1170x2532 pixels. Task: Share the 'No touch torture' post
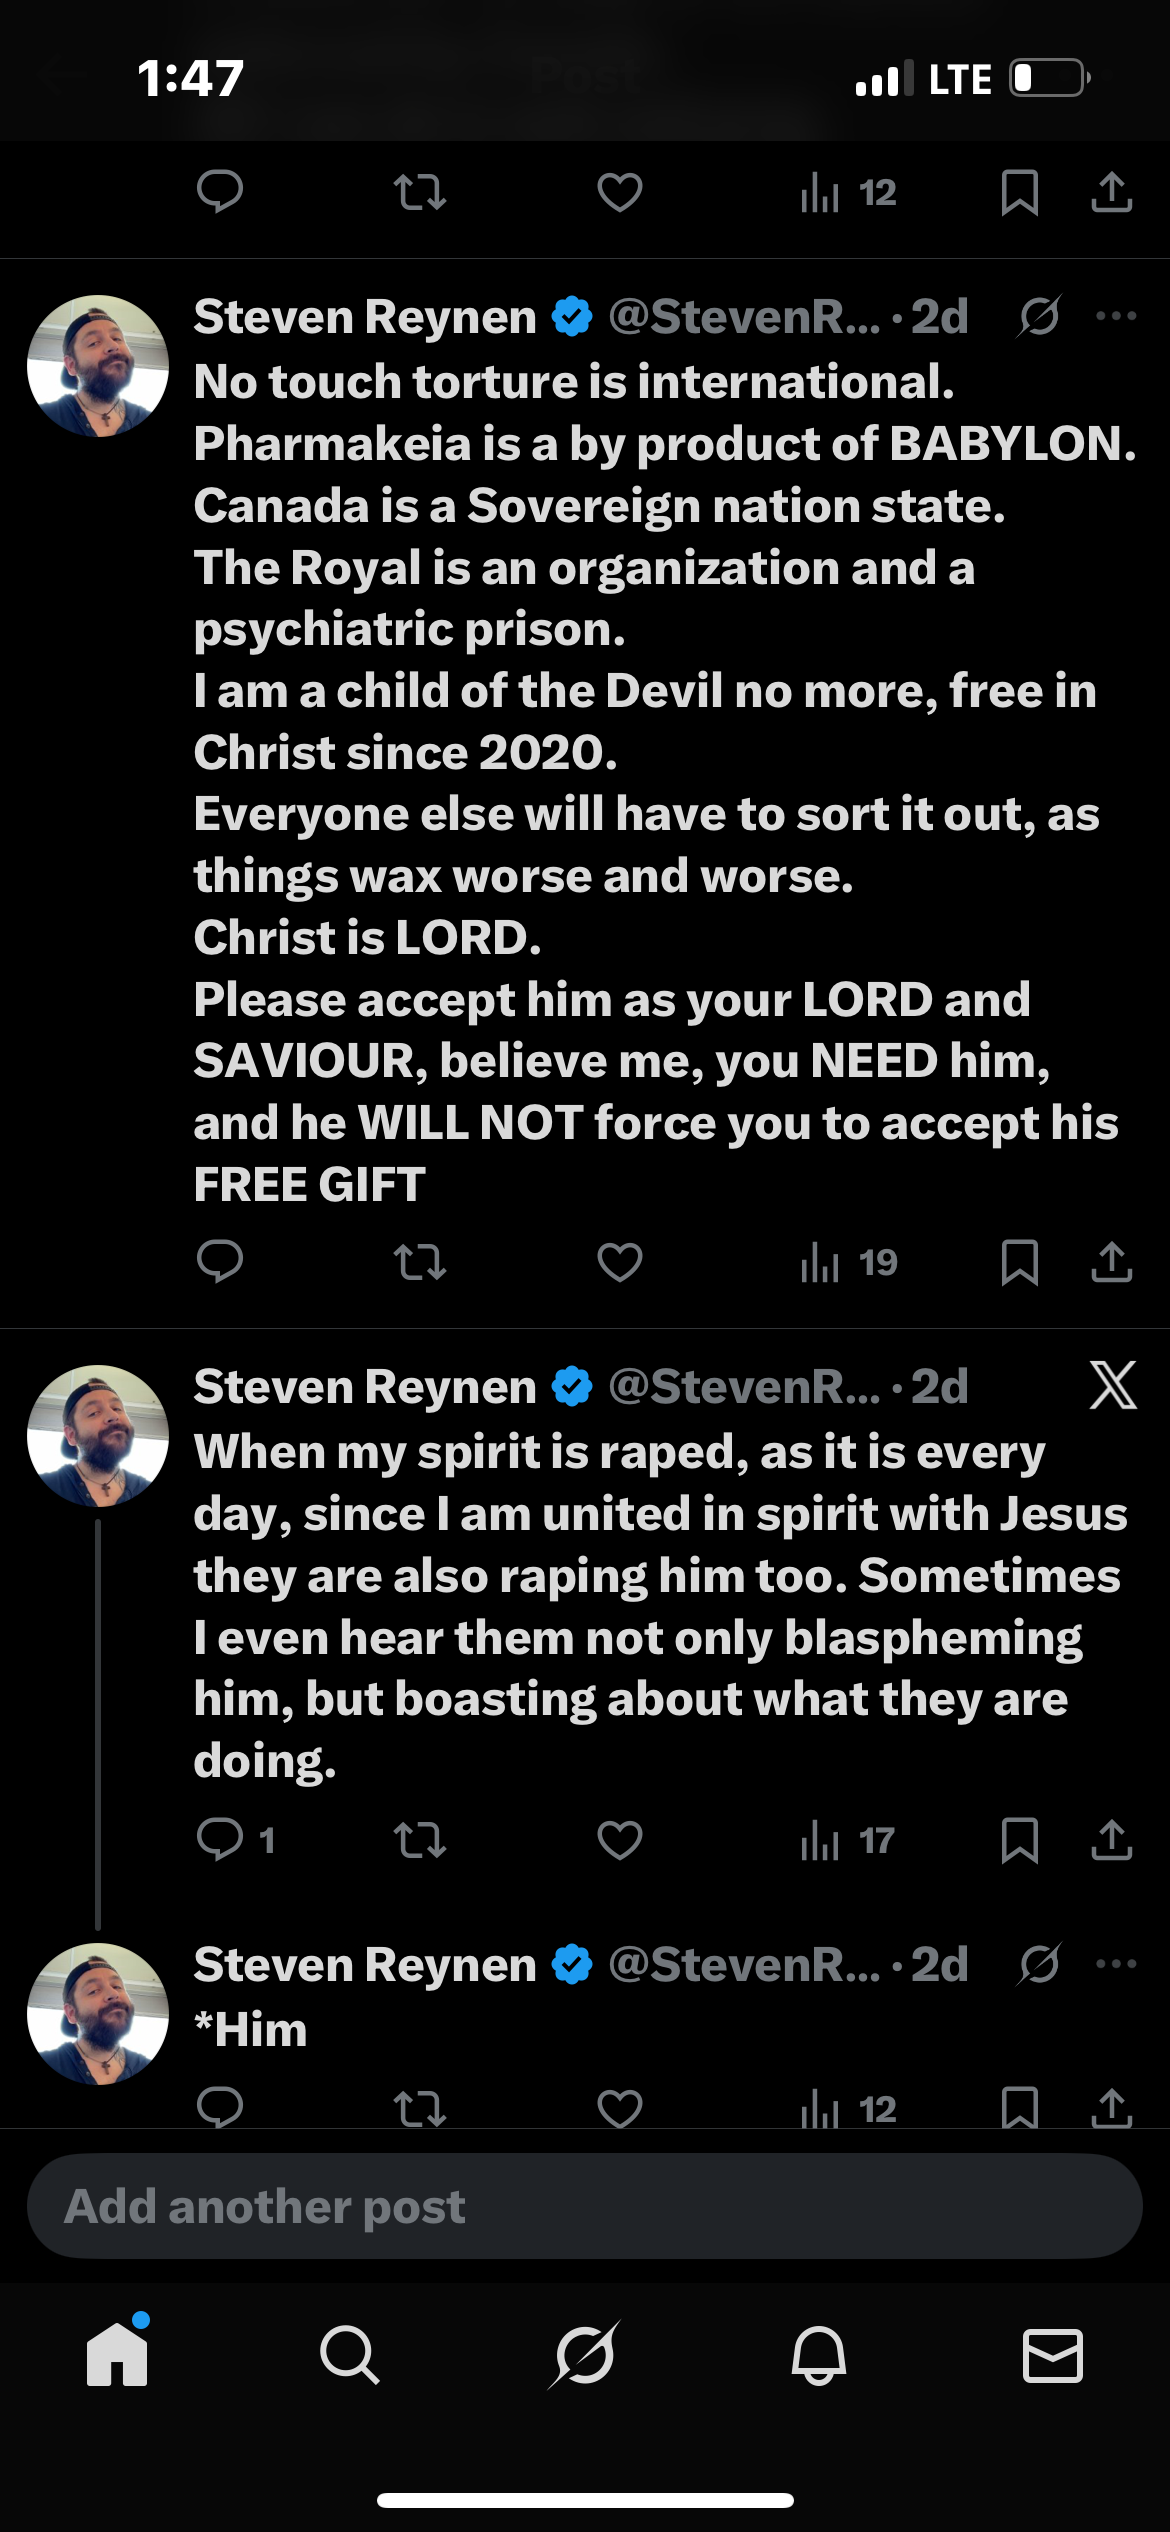pos(1111,1262)
